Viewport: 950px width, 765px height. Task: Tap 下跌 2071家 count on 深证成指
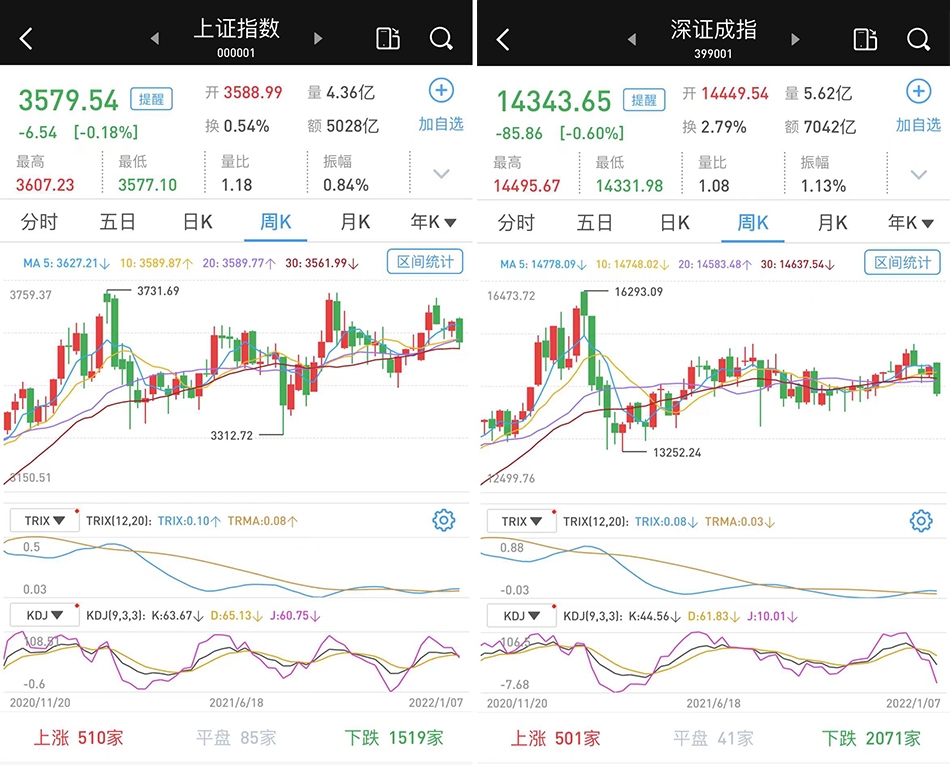click(x=871, y=738)
